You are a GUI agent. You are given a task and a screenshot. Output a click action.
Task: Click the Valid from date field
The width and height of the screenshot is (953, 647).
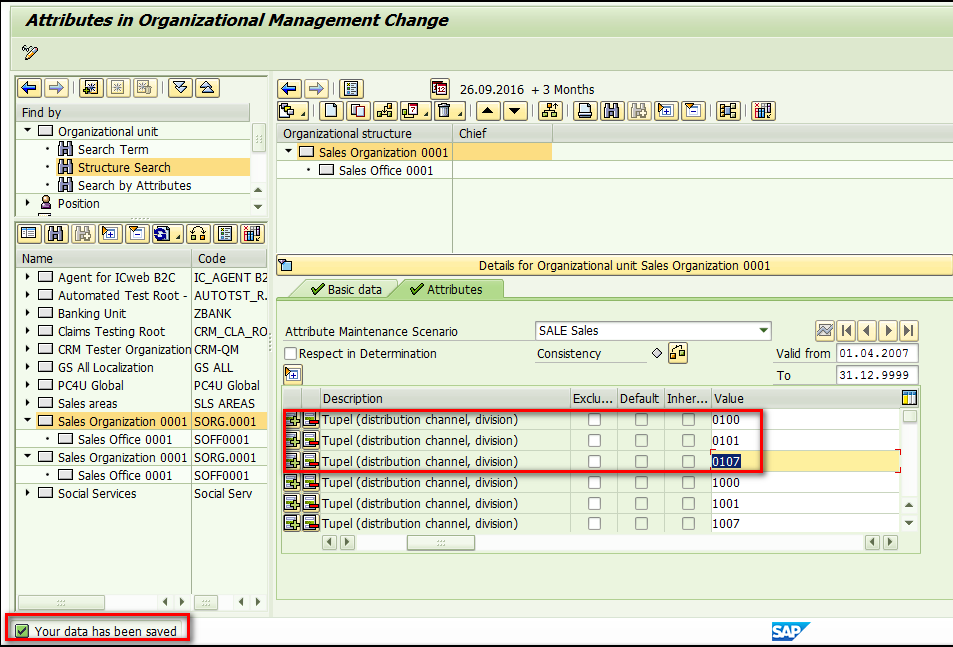tap(876, 354)
